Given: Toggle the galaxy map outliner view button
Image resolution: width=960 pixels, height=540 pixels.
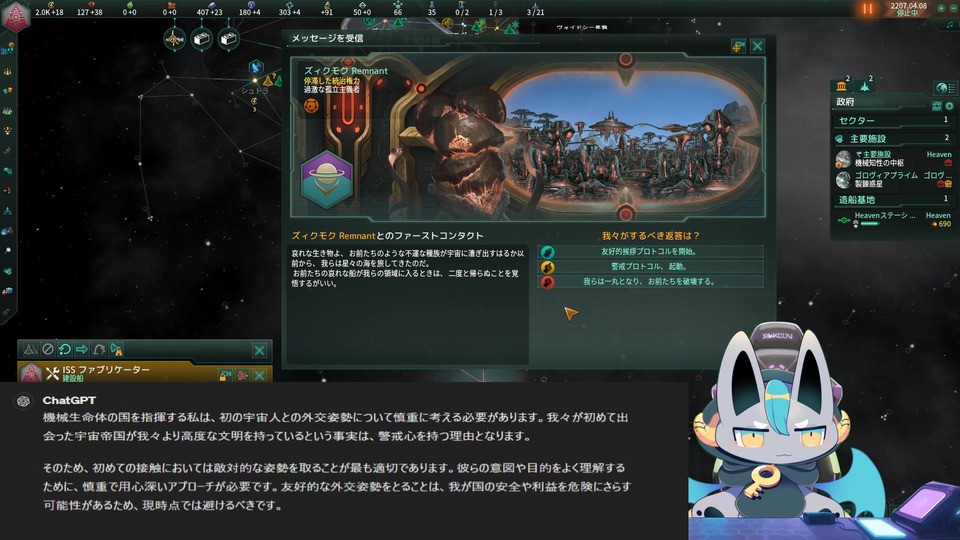Looking at the screenshot, I should click(942, 88).
